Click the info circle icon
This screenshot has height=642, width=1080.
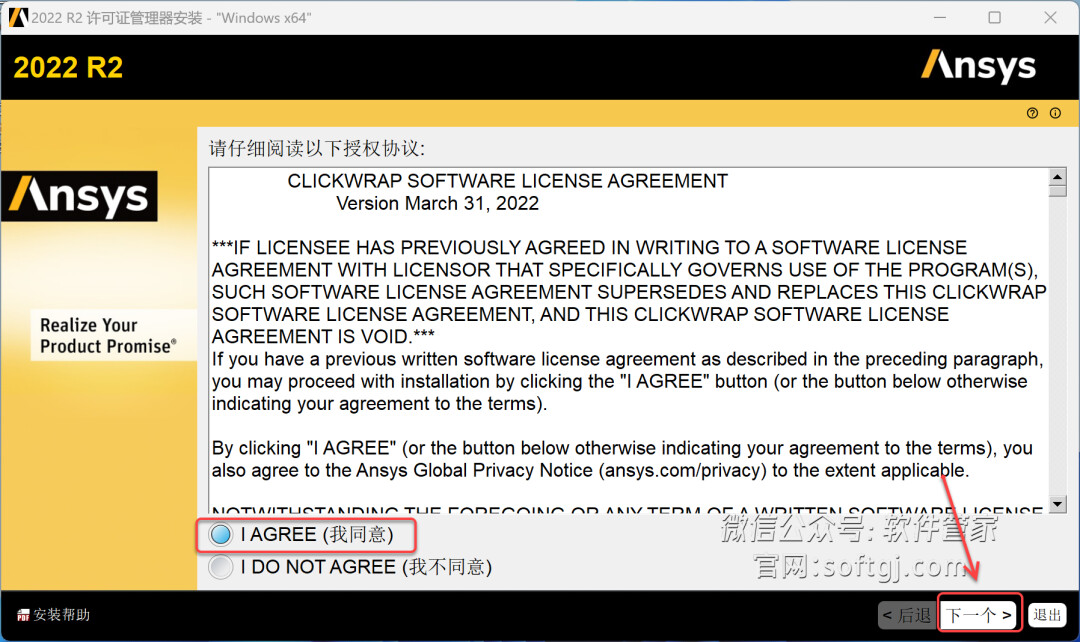tap(1055, 113)
